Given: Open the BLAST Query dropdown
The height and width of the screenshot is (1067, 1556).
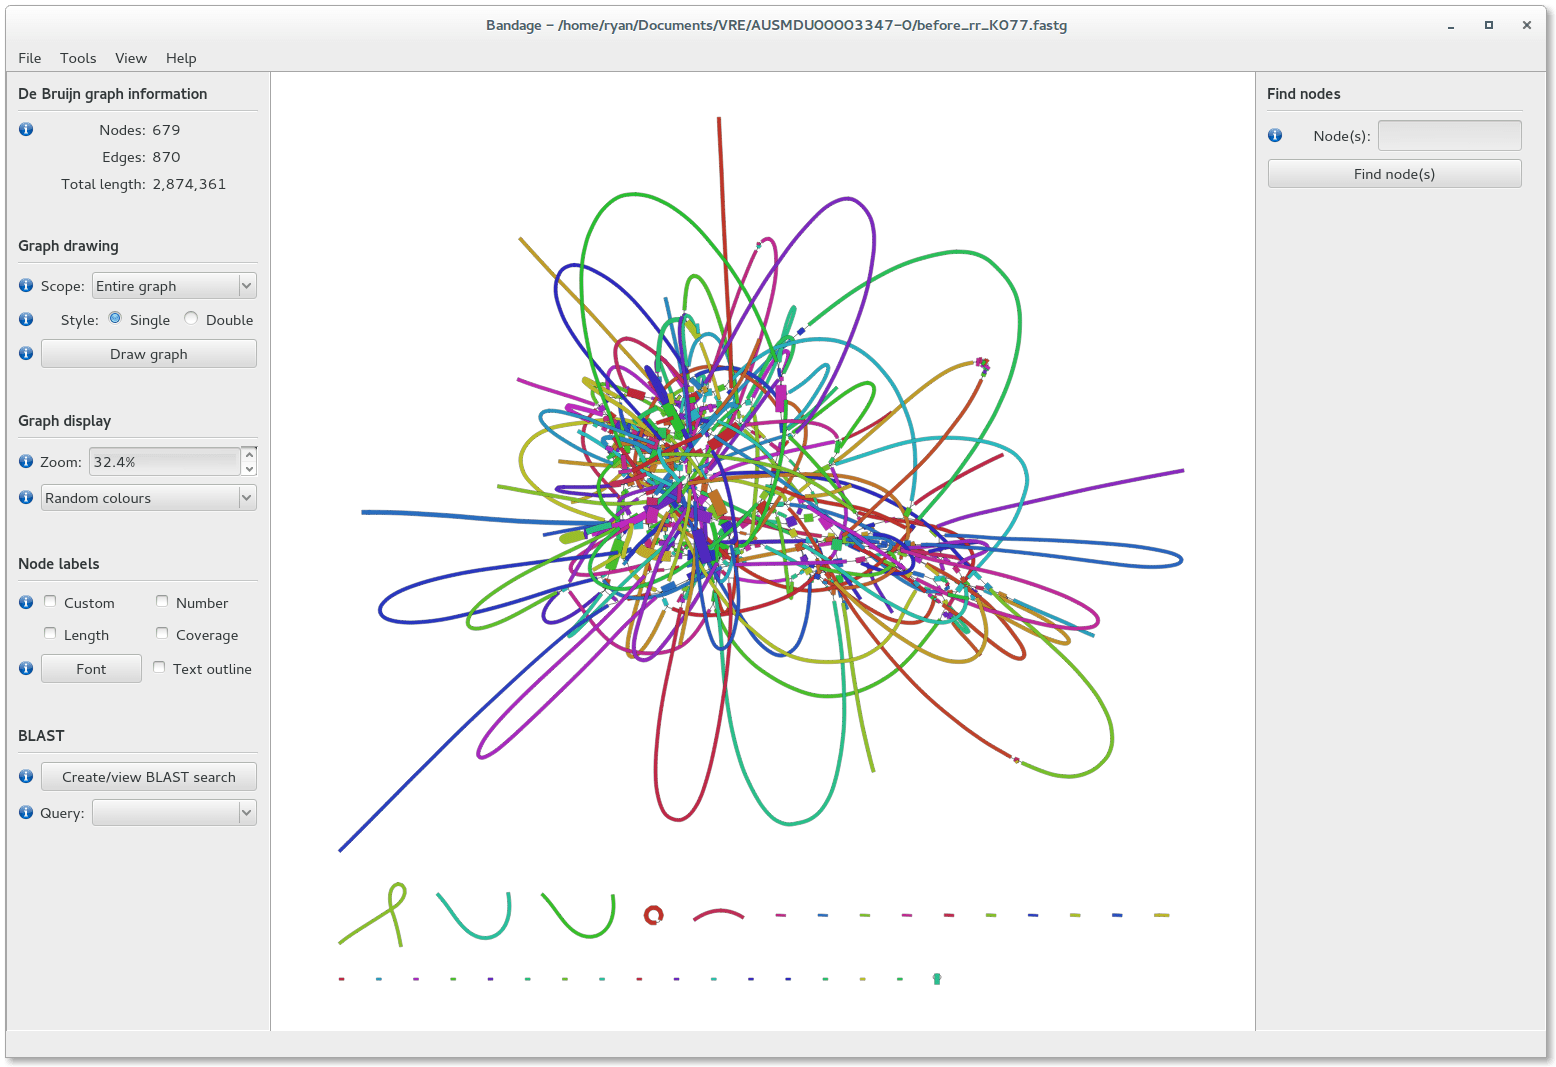Looking at the screenshot, I should 174,813.
